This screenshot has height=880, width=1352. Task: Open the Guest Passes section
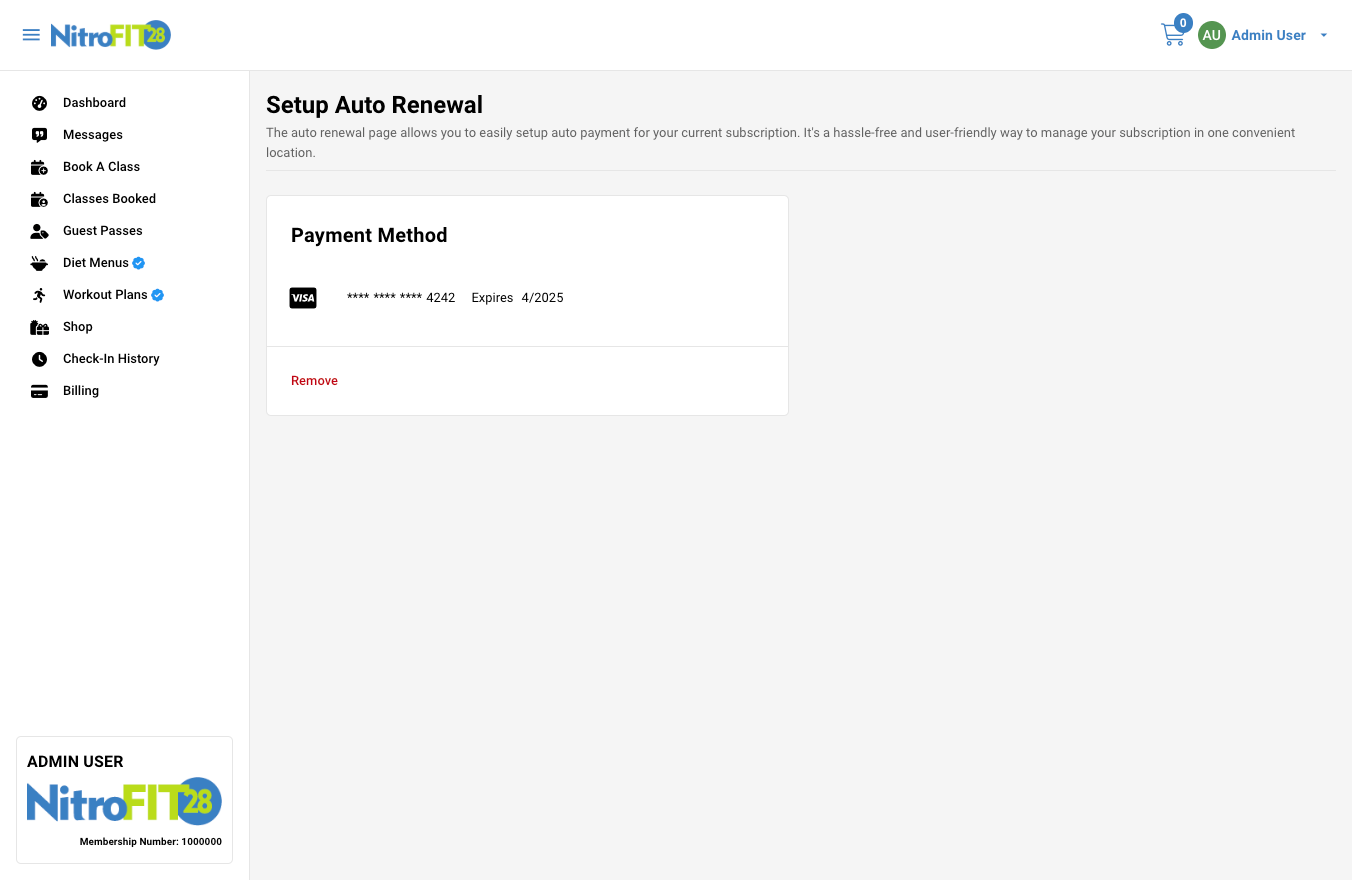[102, 230]
